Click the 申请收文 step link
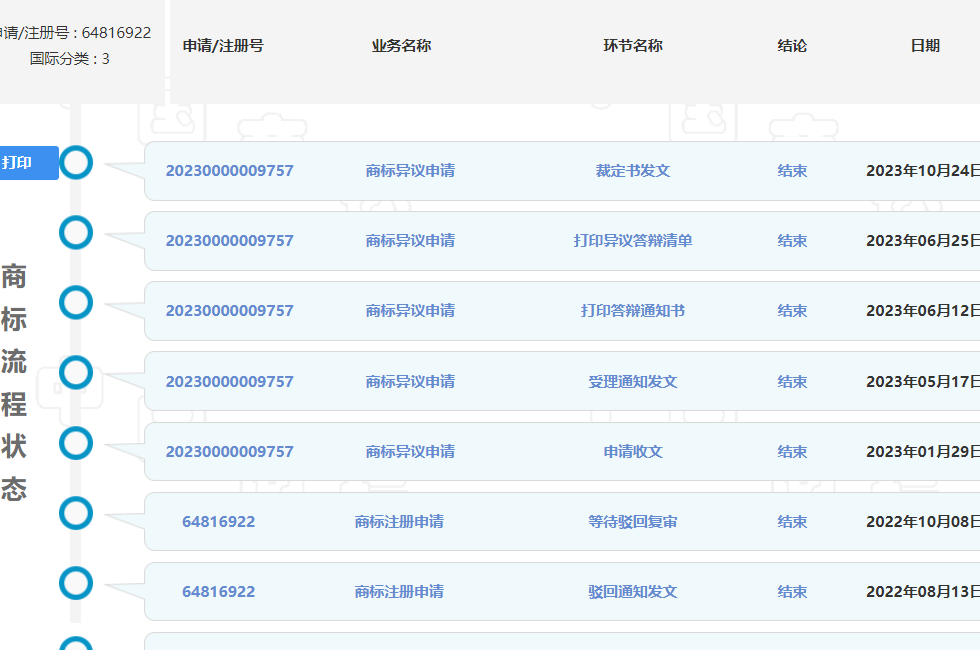Screen dimensions: 980x650 (x=632, y=452)
